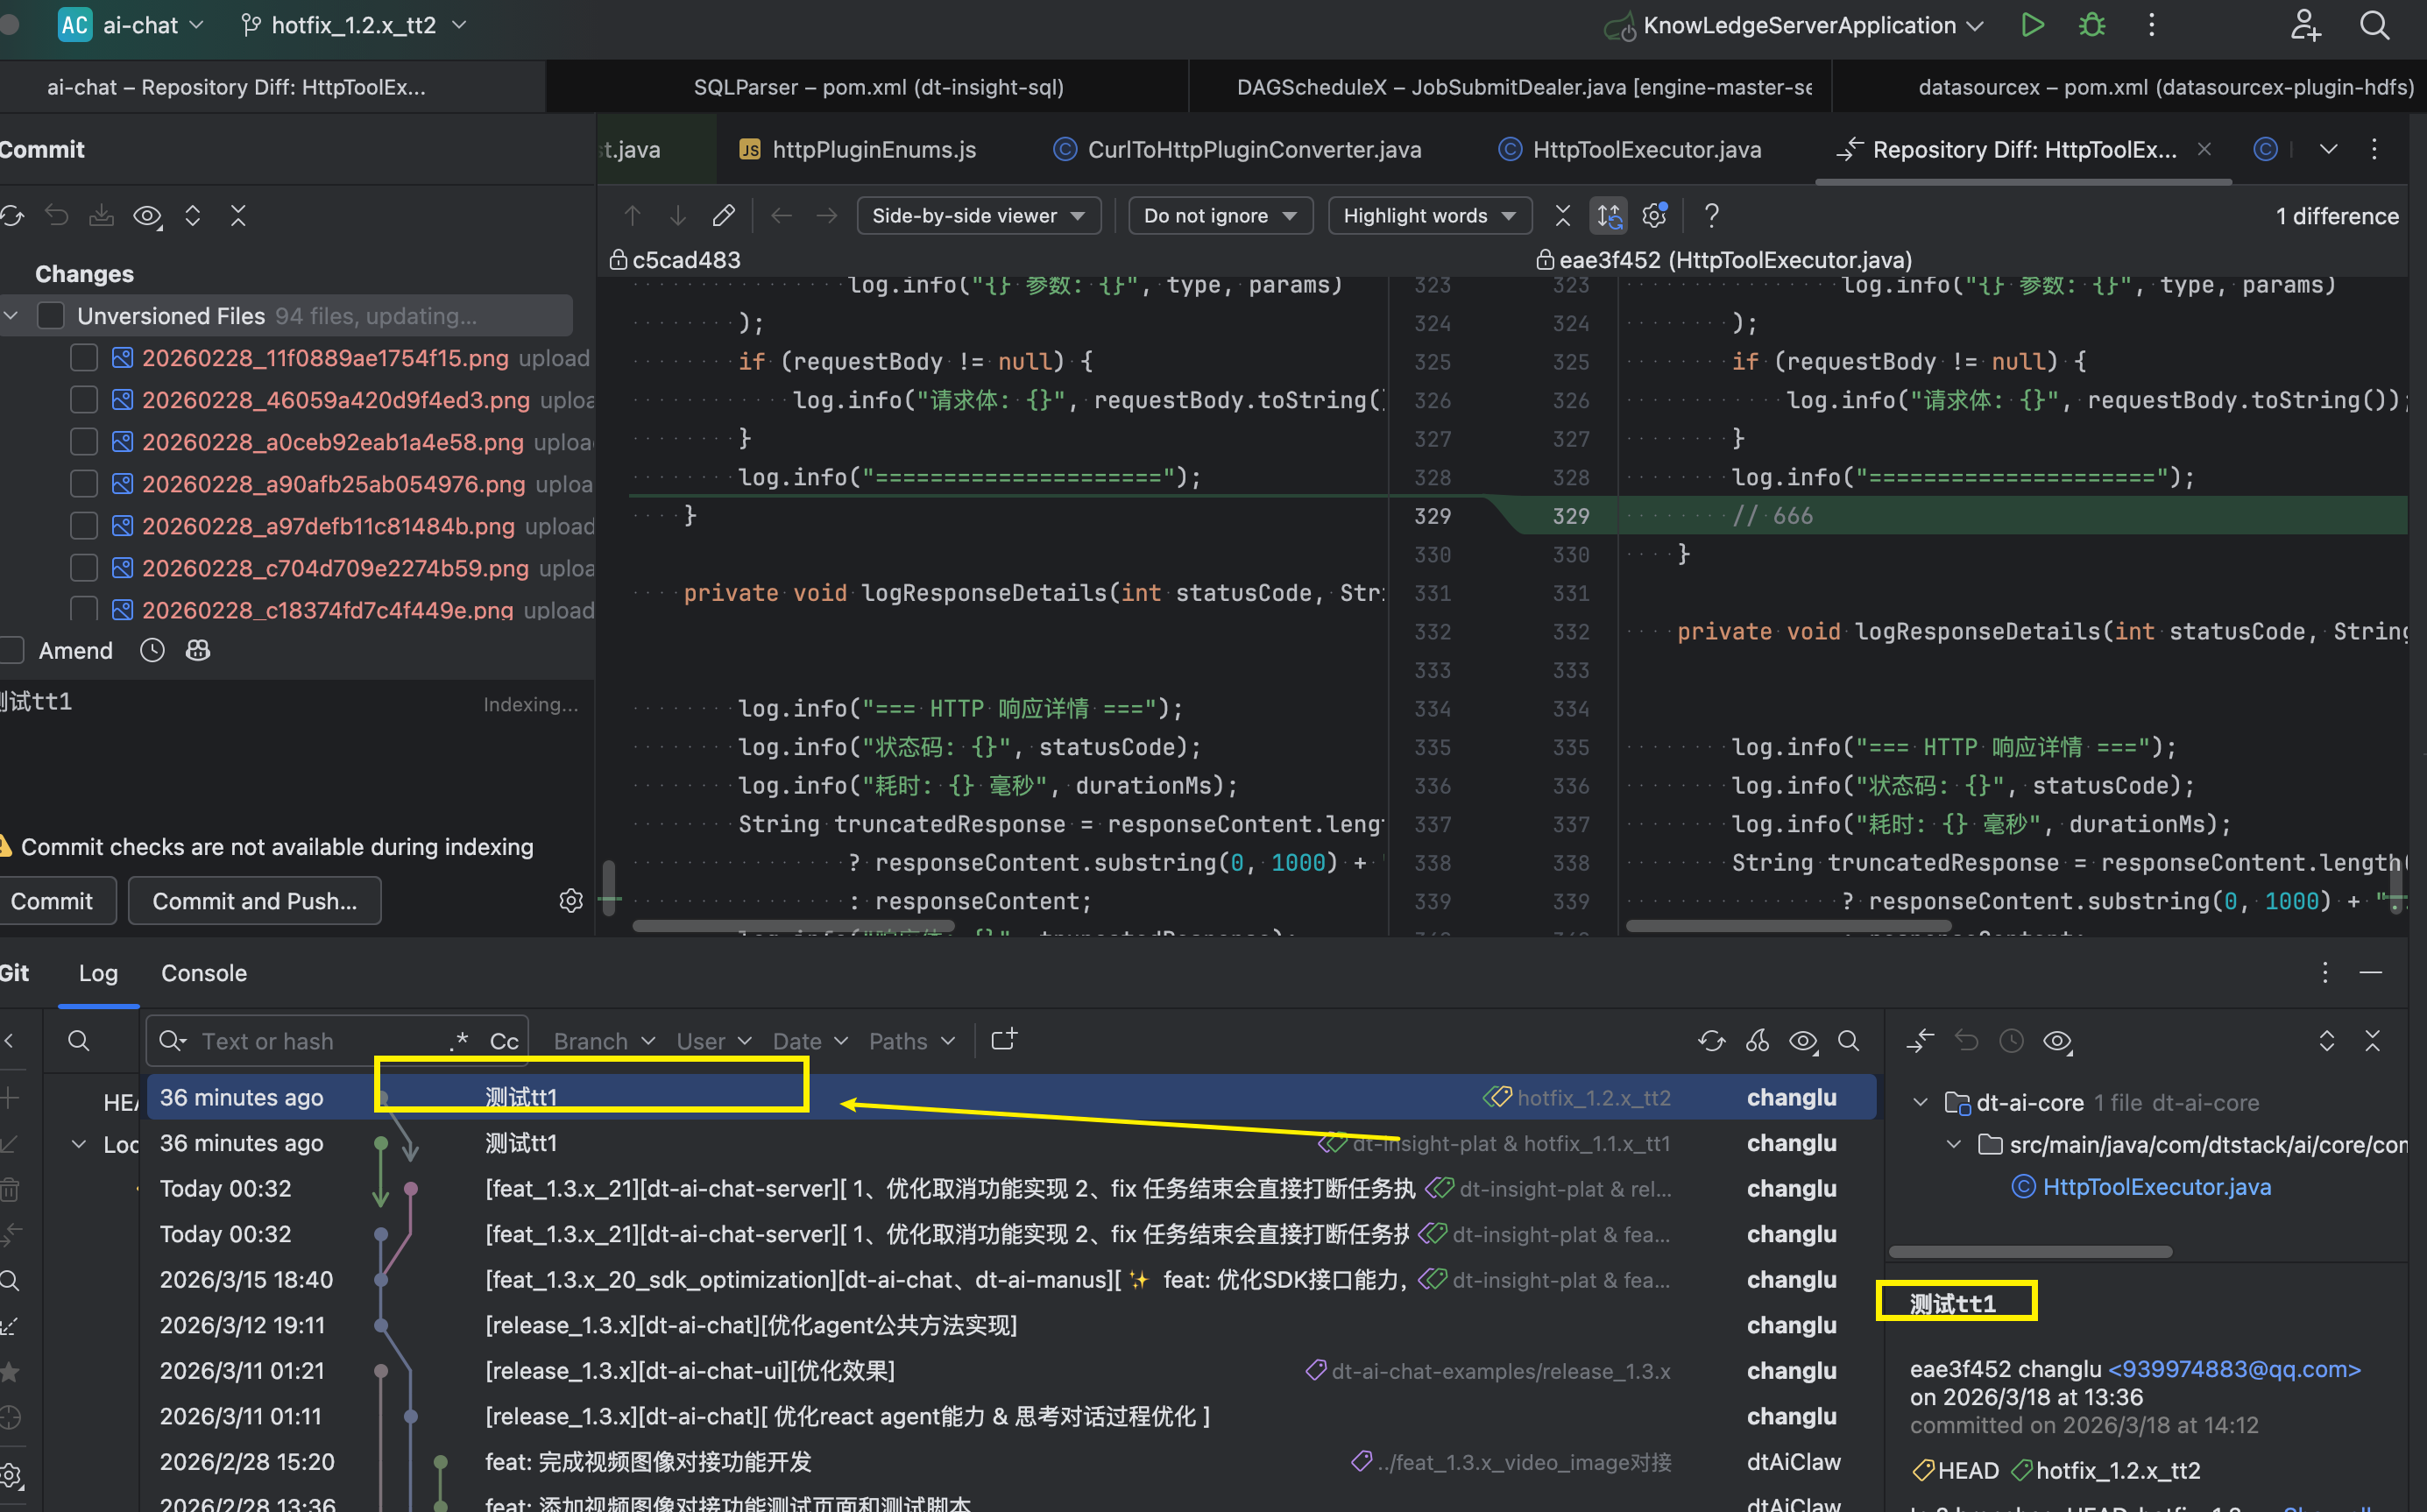Check 20260228_a0ceb92eab1a4e58.png file checkbox
Screen dimensions: 2427x1512
pos(84,442)
